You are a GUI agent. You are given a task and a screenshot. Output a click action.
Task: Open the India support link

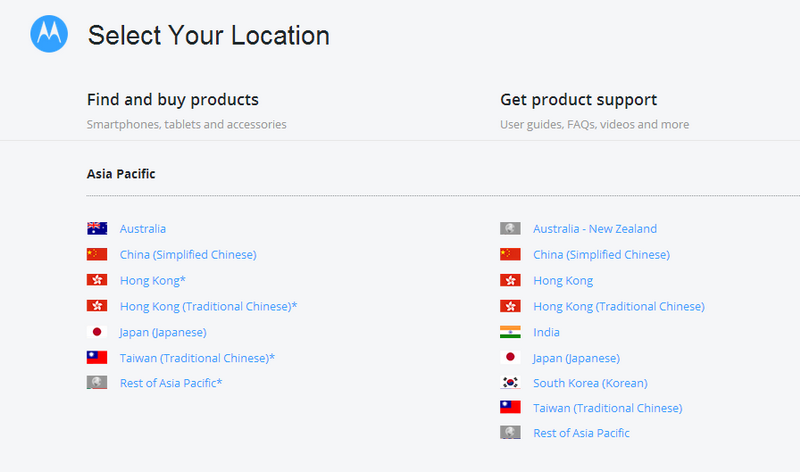tap(546, 332)
